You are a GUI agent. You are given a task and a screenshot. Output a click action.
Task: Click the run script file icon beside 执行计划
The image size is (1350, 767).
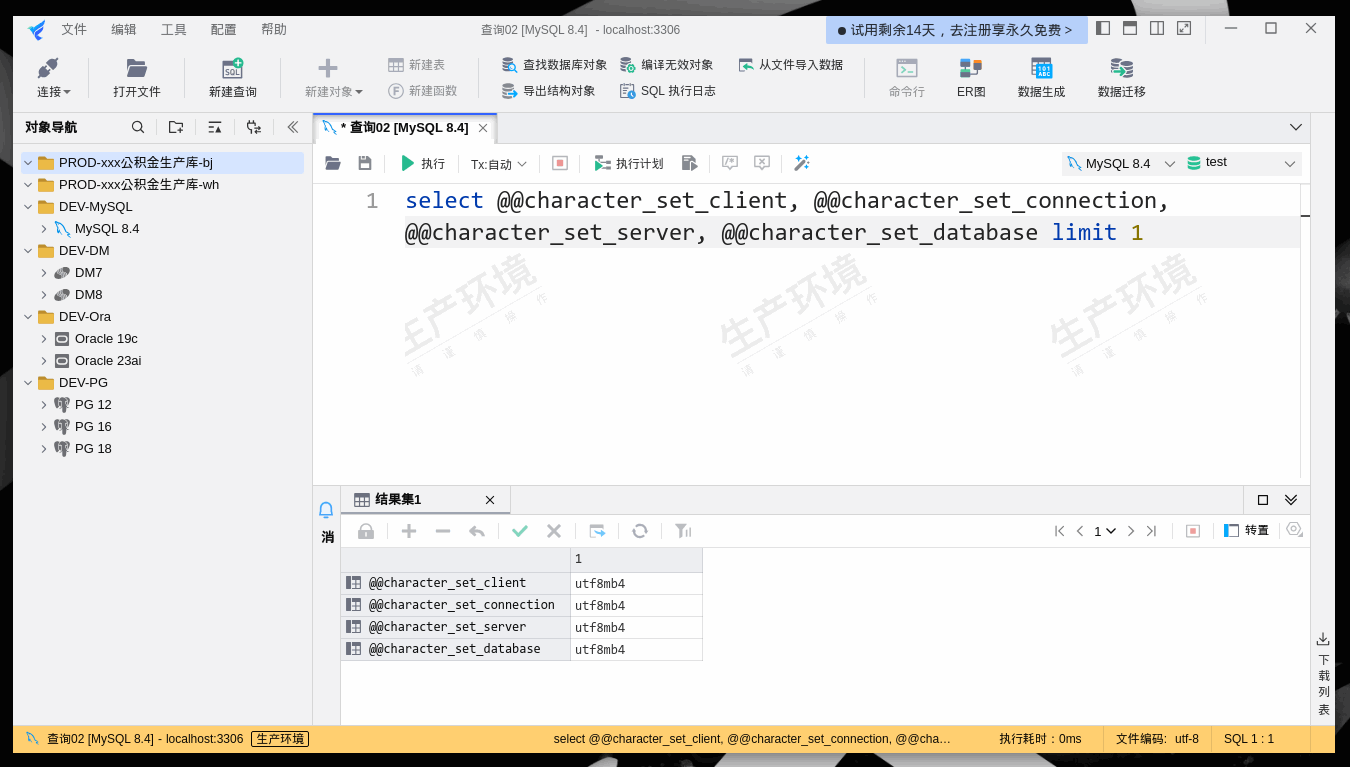tap(689, 163)
